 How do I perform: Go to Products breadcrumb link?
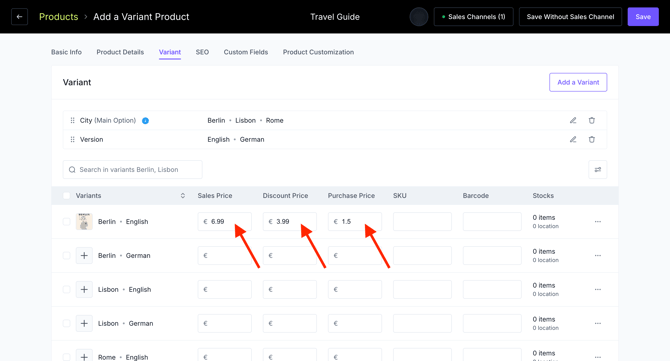[59, 17]
